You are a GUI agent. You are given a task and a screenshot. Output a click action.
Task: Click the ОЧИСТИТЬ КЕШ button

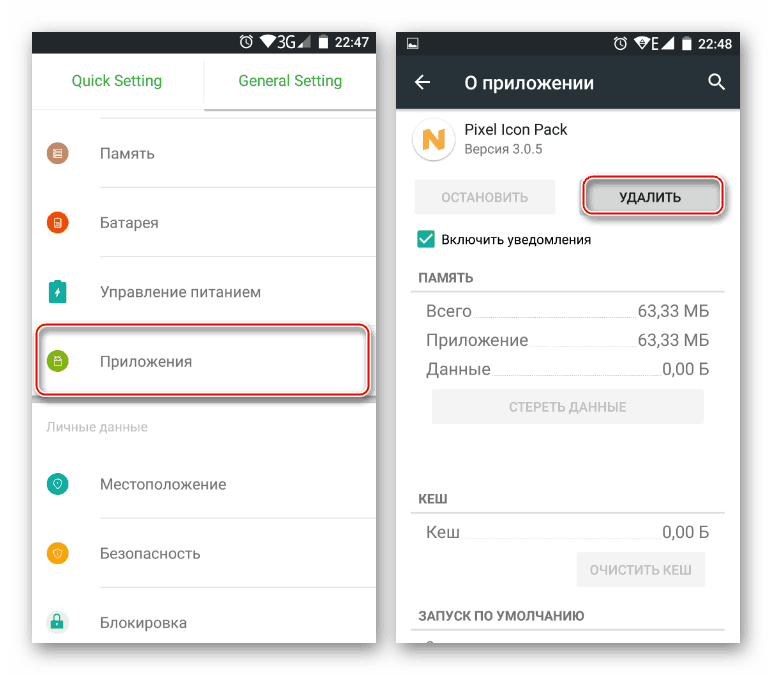pos(641,570)
